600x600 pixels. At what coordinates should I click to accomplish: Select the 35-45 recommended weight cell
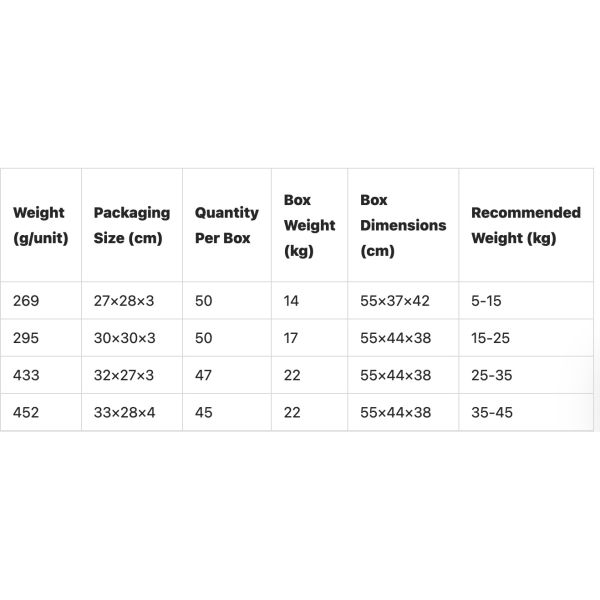click(x=492, y=412)
